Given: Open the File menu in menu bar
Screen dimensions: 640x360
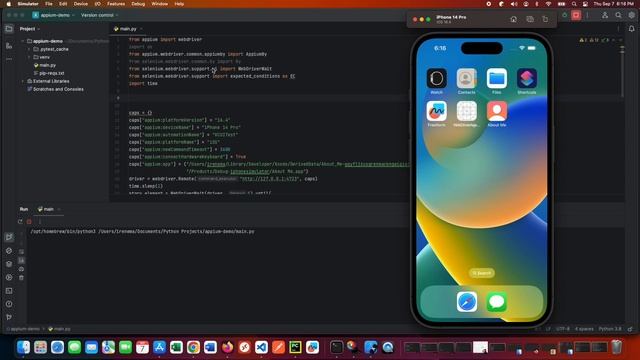Looking at the screenshot, I should click(x=49, y=4).
